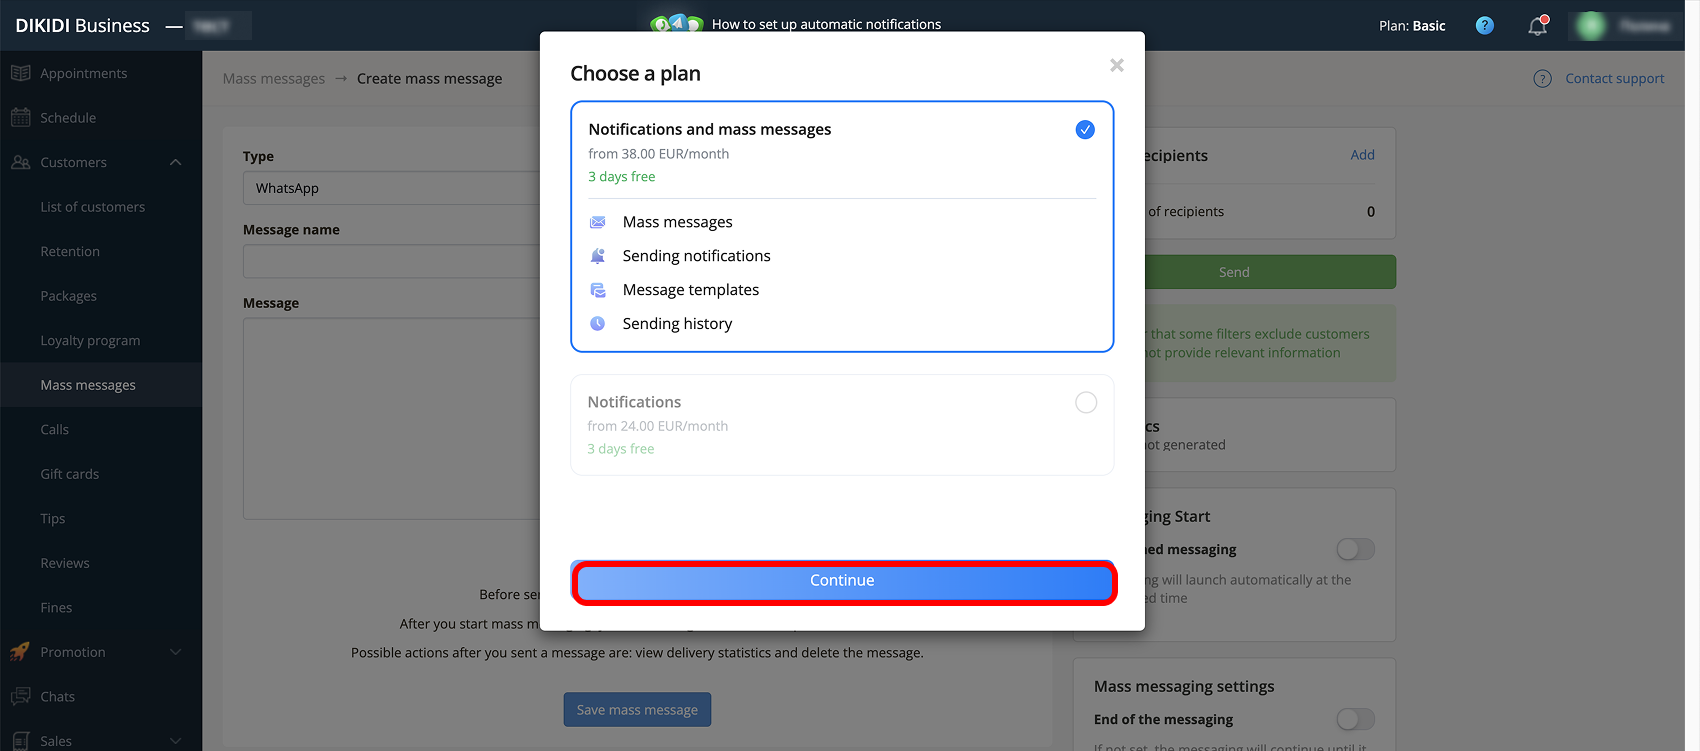Click the Promotion rocket icon

[x=20, y=652]
